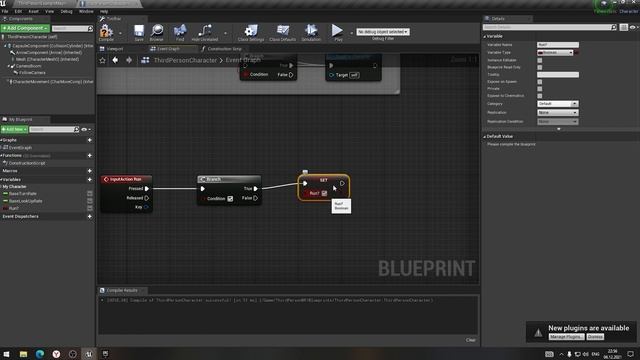Click the Unreal Engine taskbar icon
Image resolution: width=640 pixels, height=360 pixels.
(89, 353)
